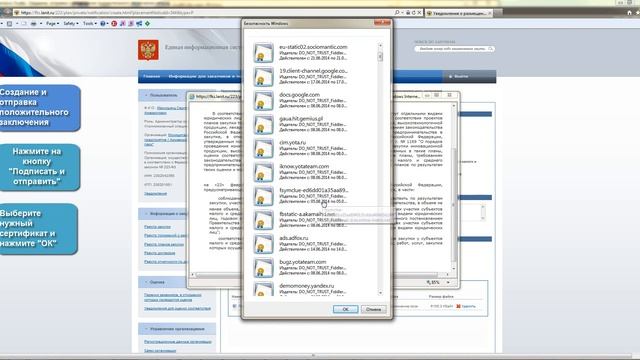
Task: Select the fsymclue certificate icon
Action: [263, 196]
